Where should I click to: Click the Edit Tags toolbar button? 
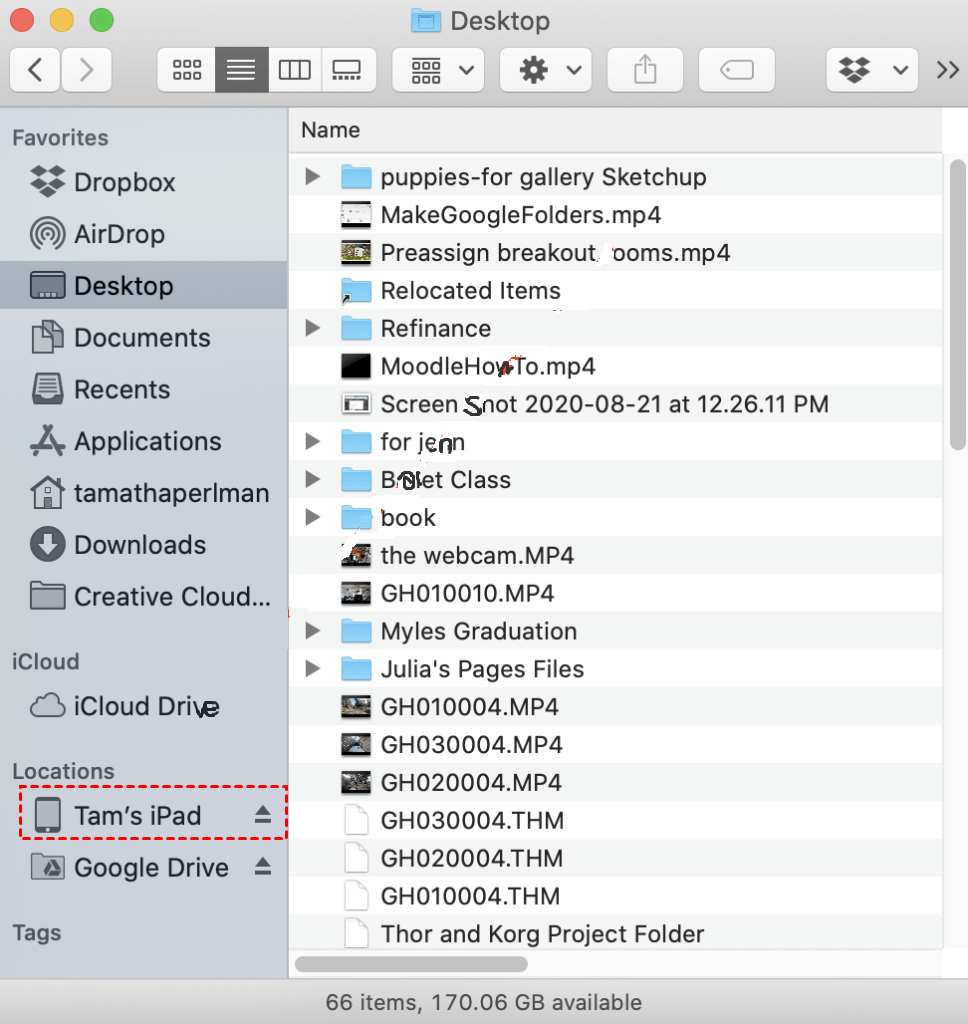click(x=737, y=70)
